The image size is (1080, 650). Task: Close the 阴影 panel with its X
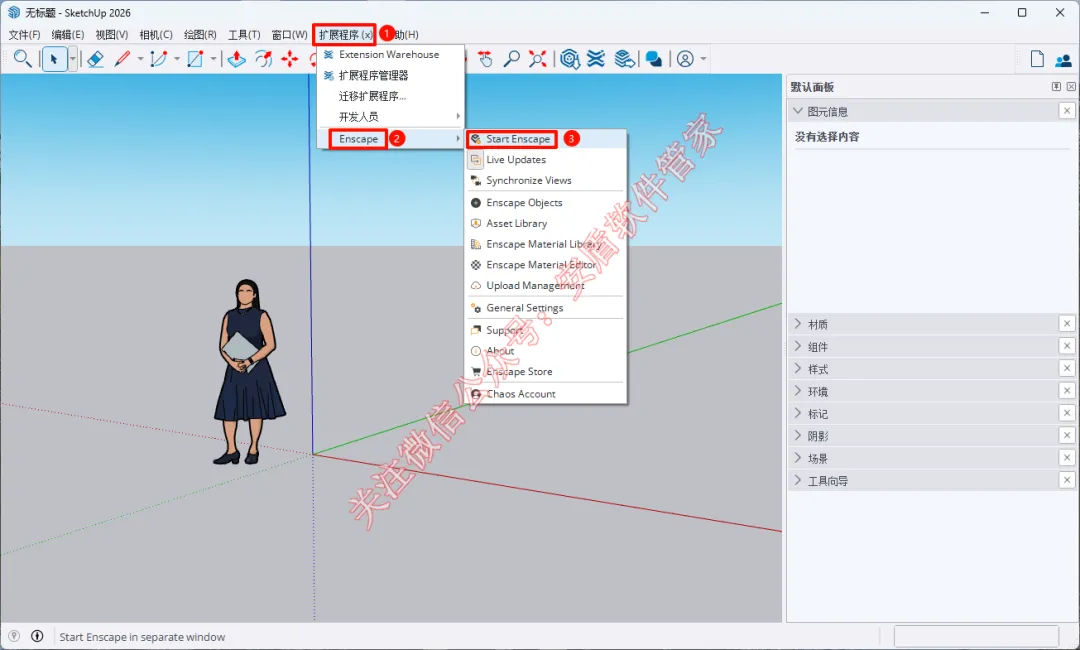click(x=1067, y=435)
